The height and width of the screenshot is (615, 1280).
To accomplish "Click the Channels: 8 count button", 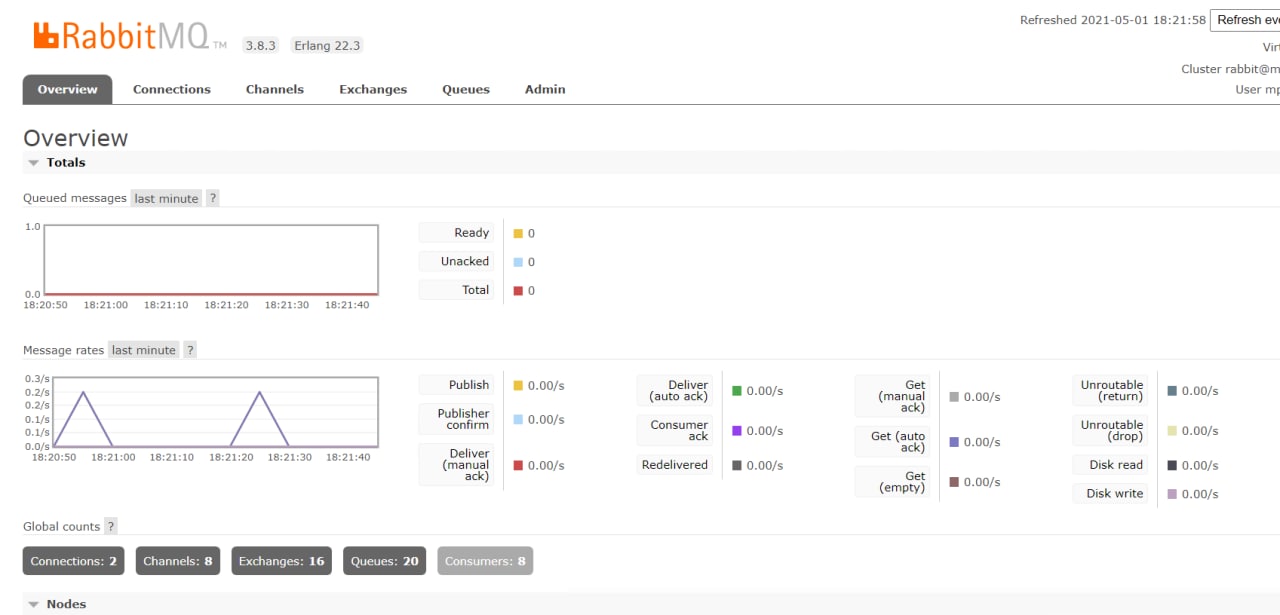I will click(x=178, y=561).
